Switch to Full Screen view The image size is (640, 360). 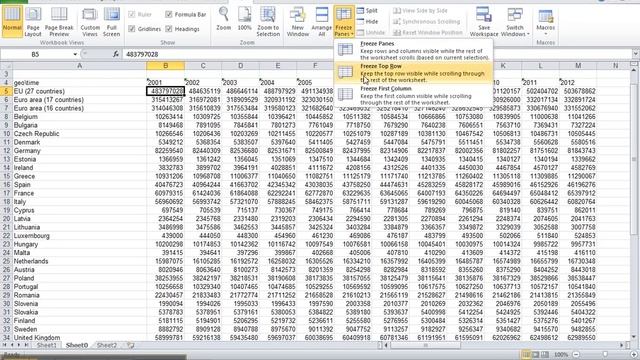click(x=111, y=22)
